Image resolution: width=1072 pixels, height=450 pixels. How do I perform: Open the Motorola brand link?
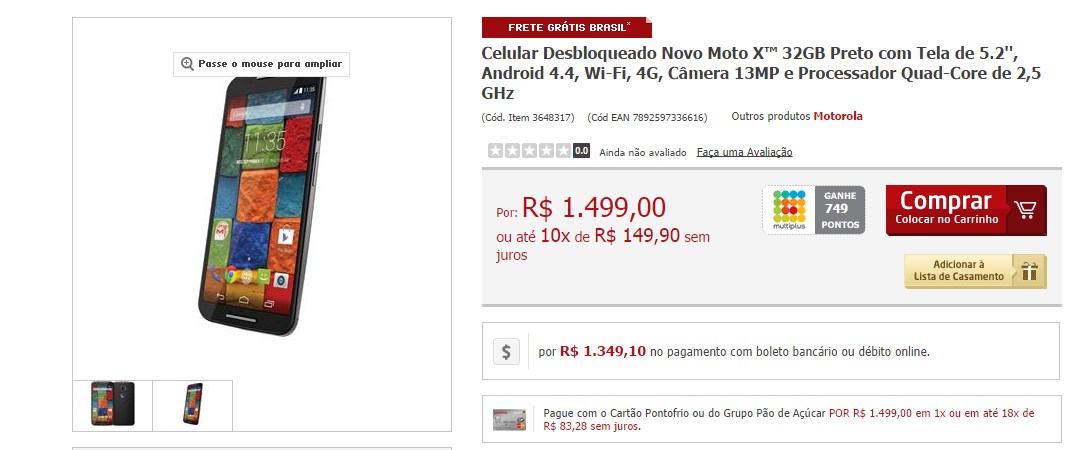(838, 116)
